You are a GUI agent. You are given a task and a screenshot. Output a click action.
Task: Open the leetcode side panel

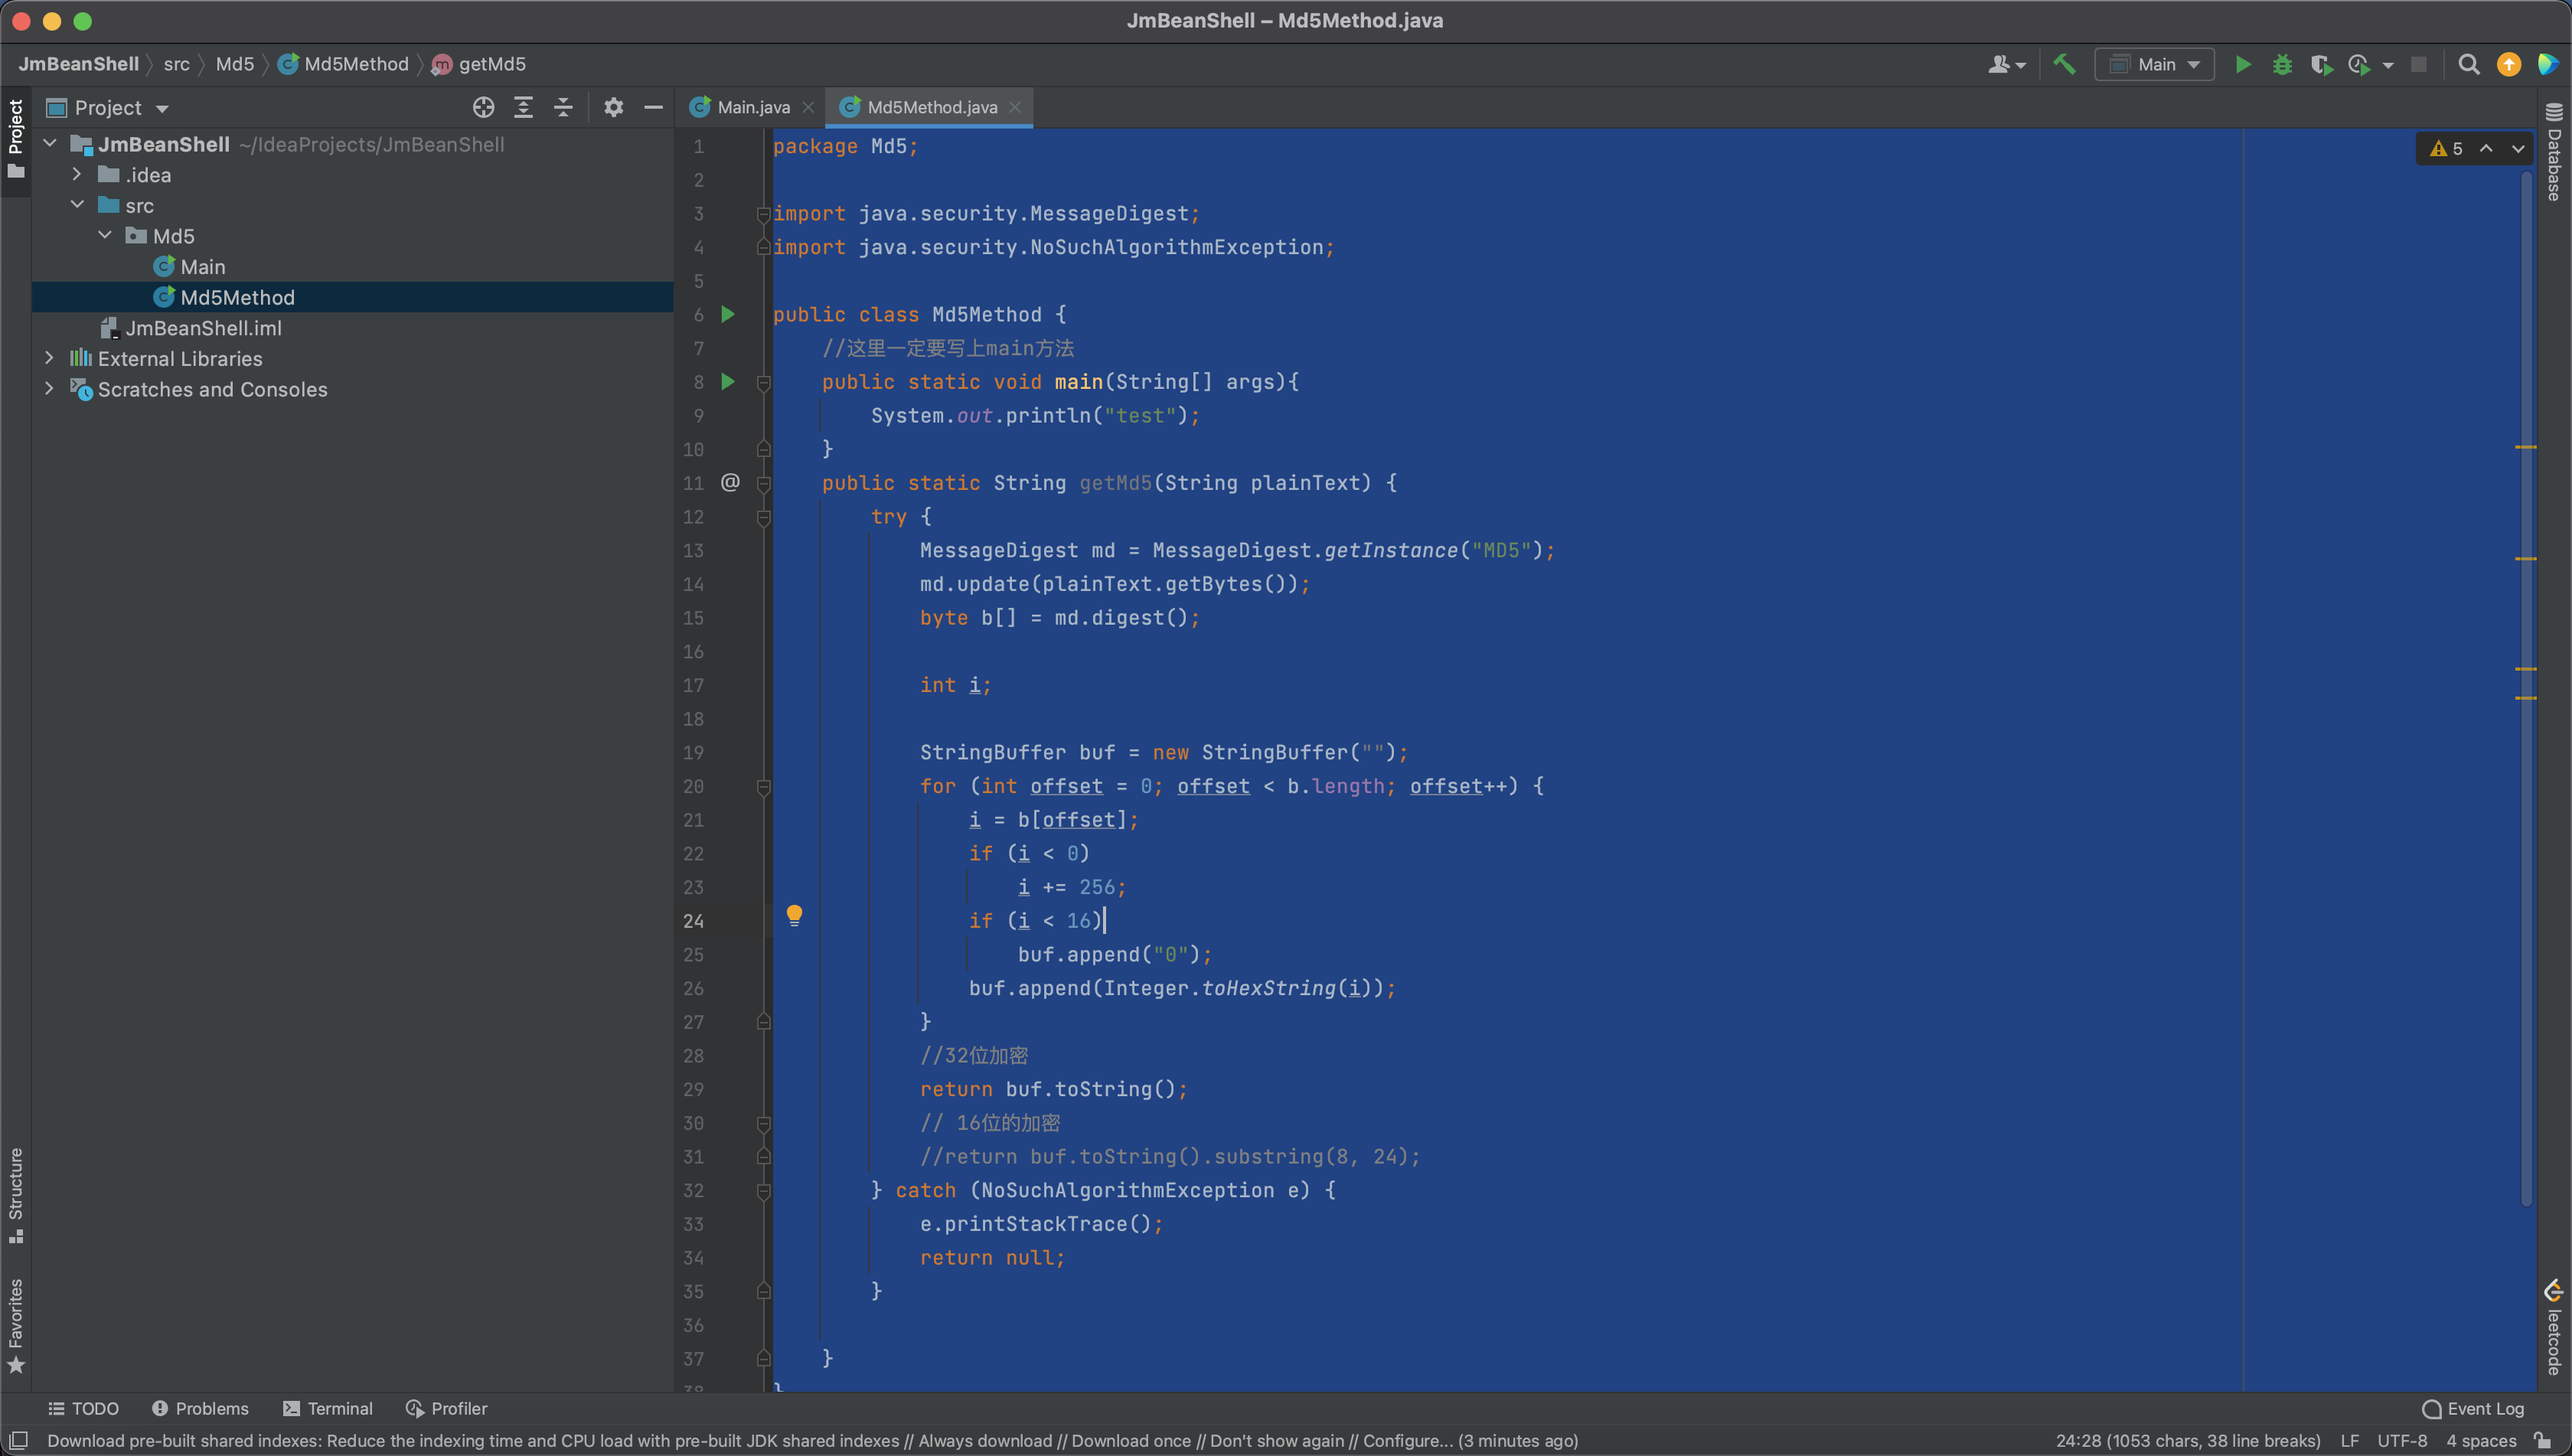[2554, 1327]
